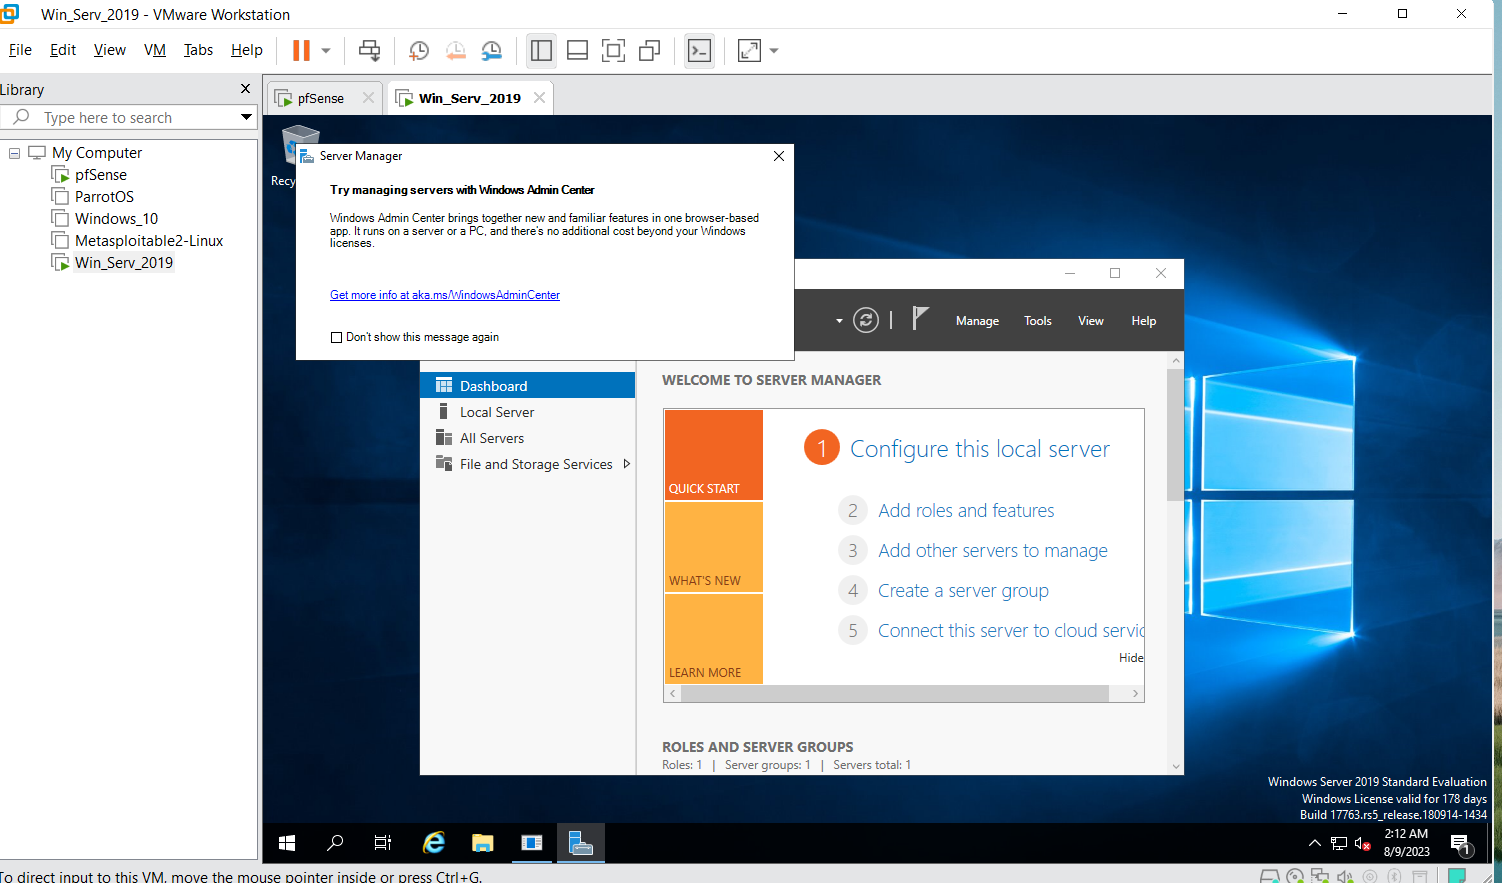Image resolution: width=1502 pixels, height=883 pixels.
Task: Expand File and Storage Services arrow
Action: click(x=626, y=464)
